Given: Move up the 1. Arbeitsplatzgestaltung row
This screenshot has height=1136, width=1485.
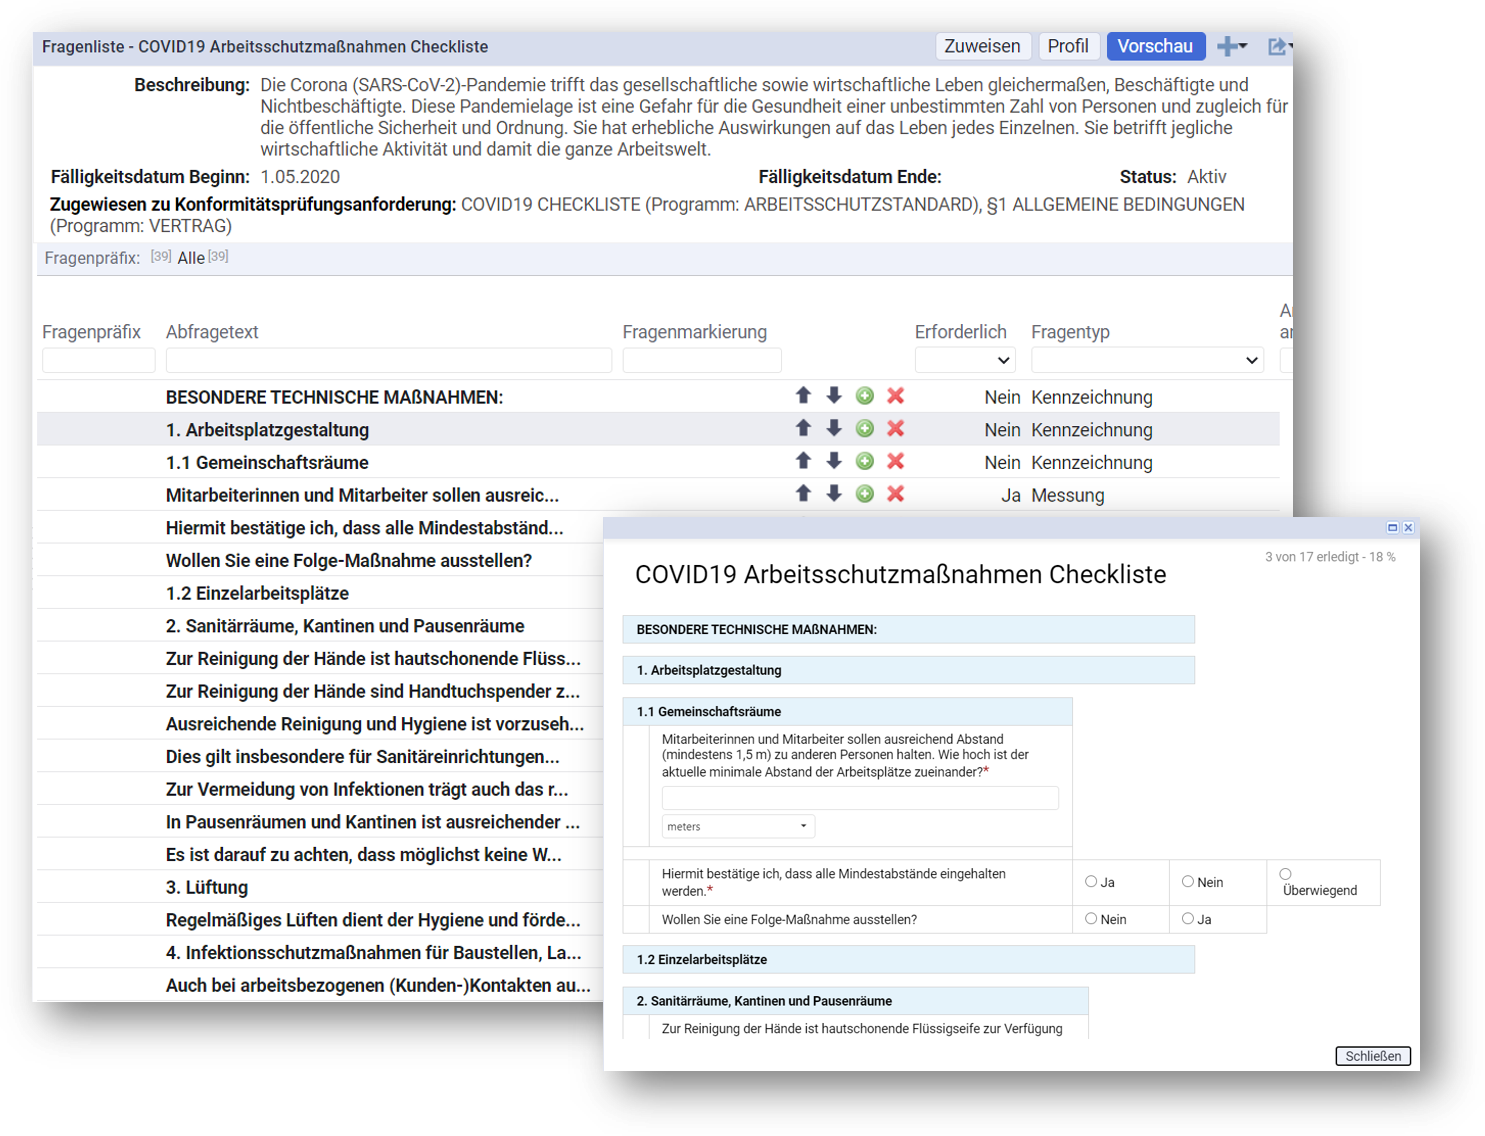Looking at the screenshot, I should 803,429.
